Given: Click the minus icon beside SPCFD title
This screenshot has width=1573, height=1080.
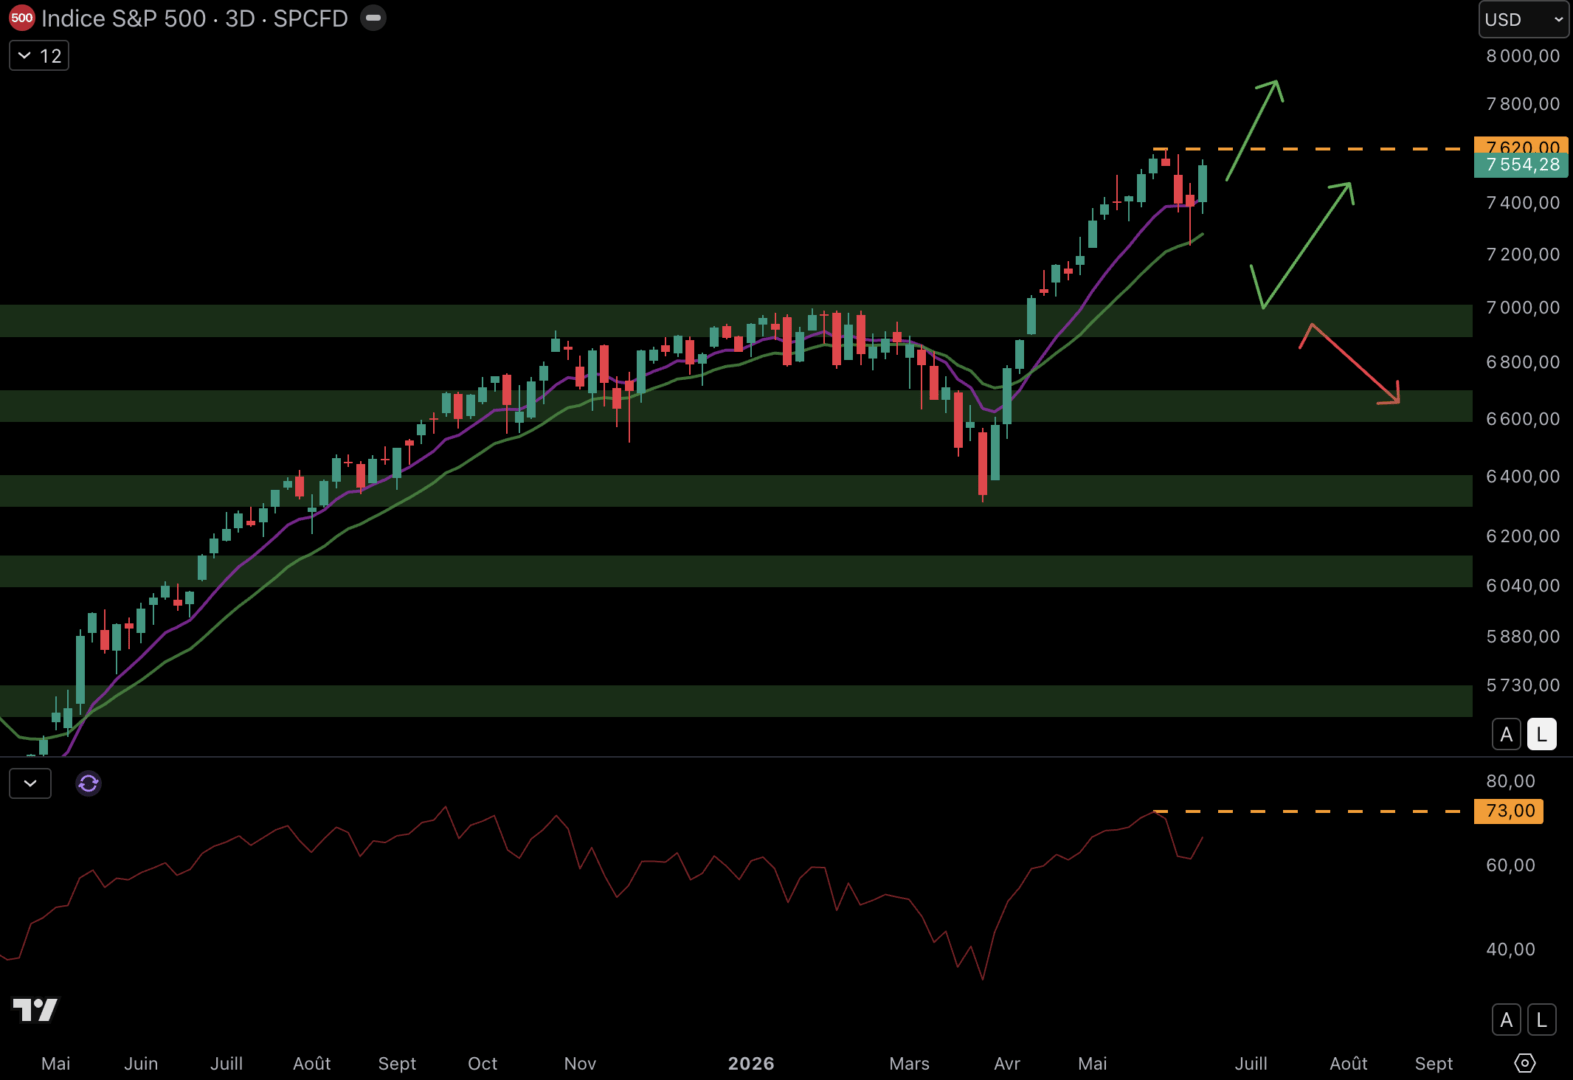Looking at the screenshot, I should click(373, 18).
